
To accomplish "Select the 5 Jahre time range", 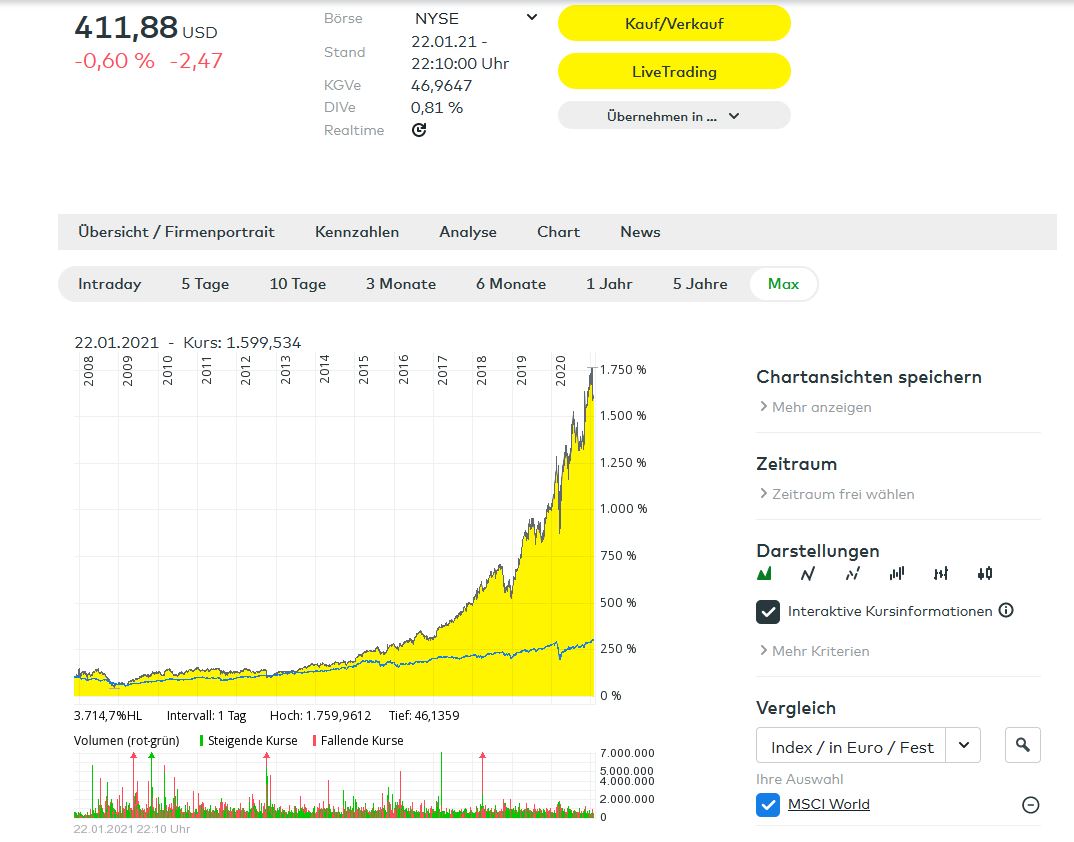I will coord(700,284).
